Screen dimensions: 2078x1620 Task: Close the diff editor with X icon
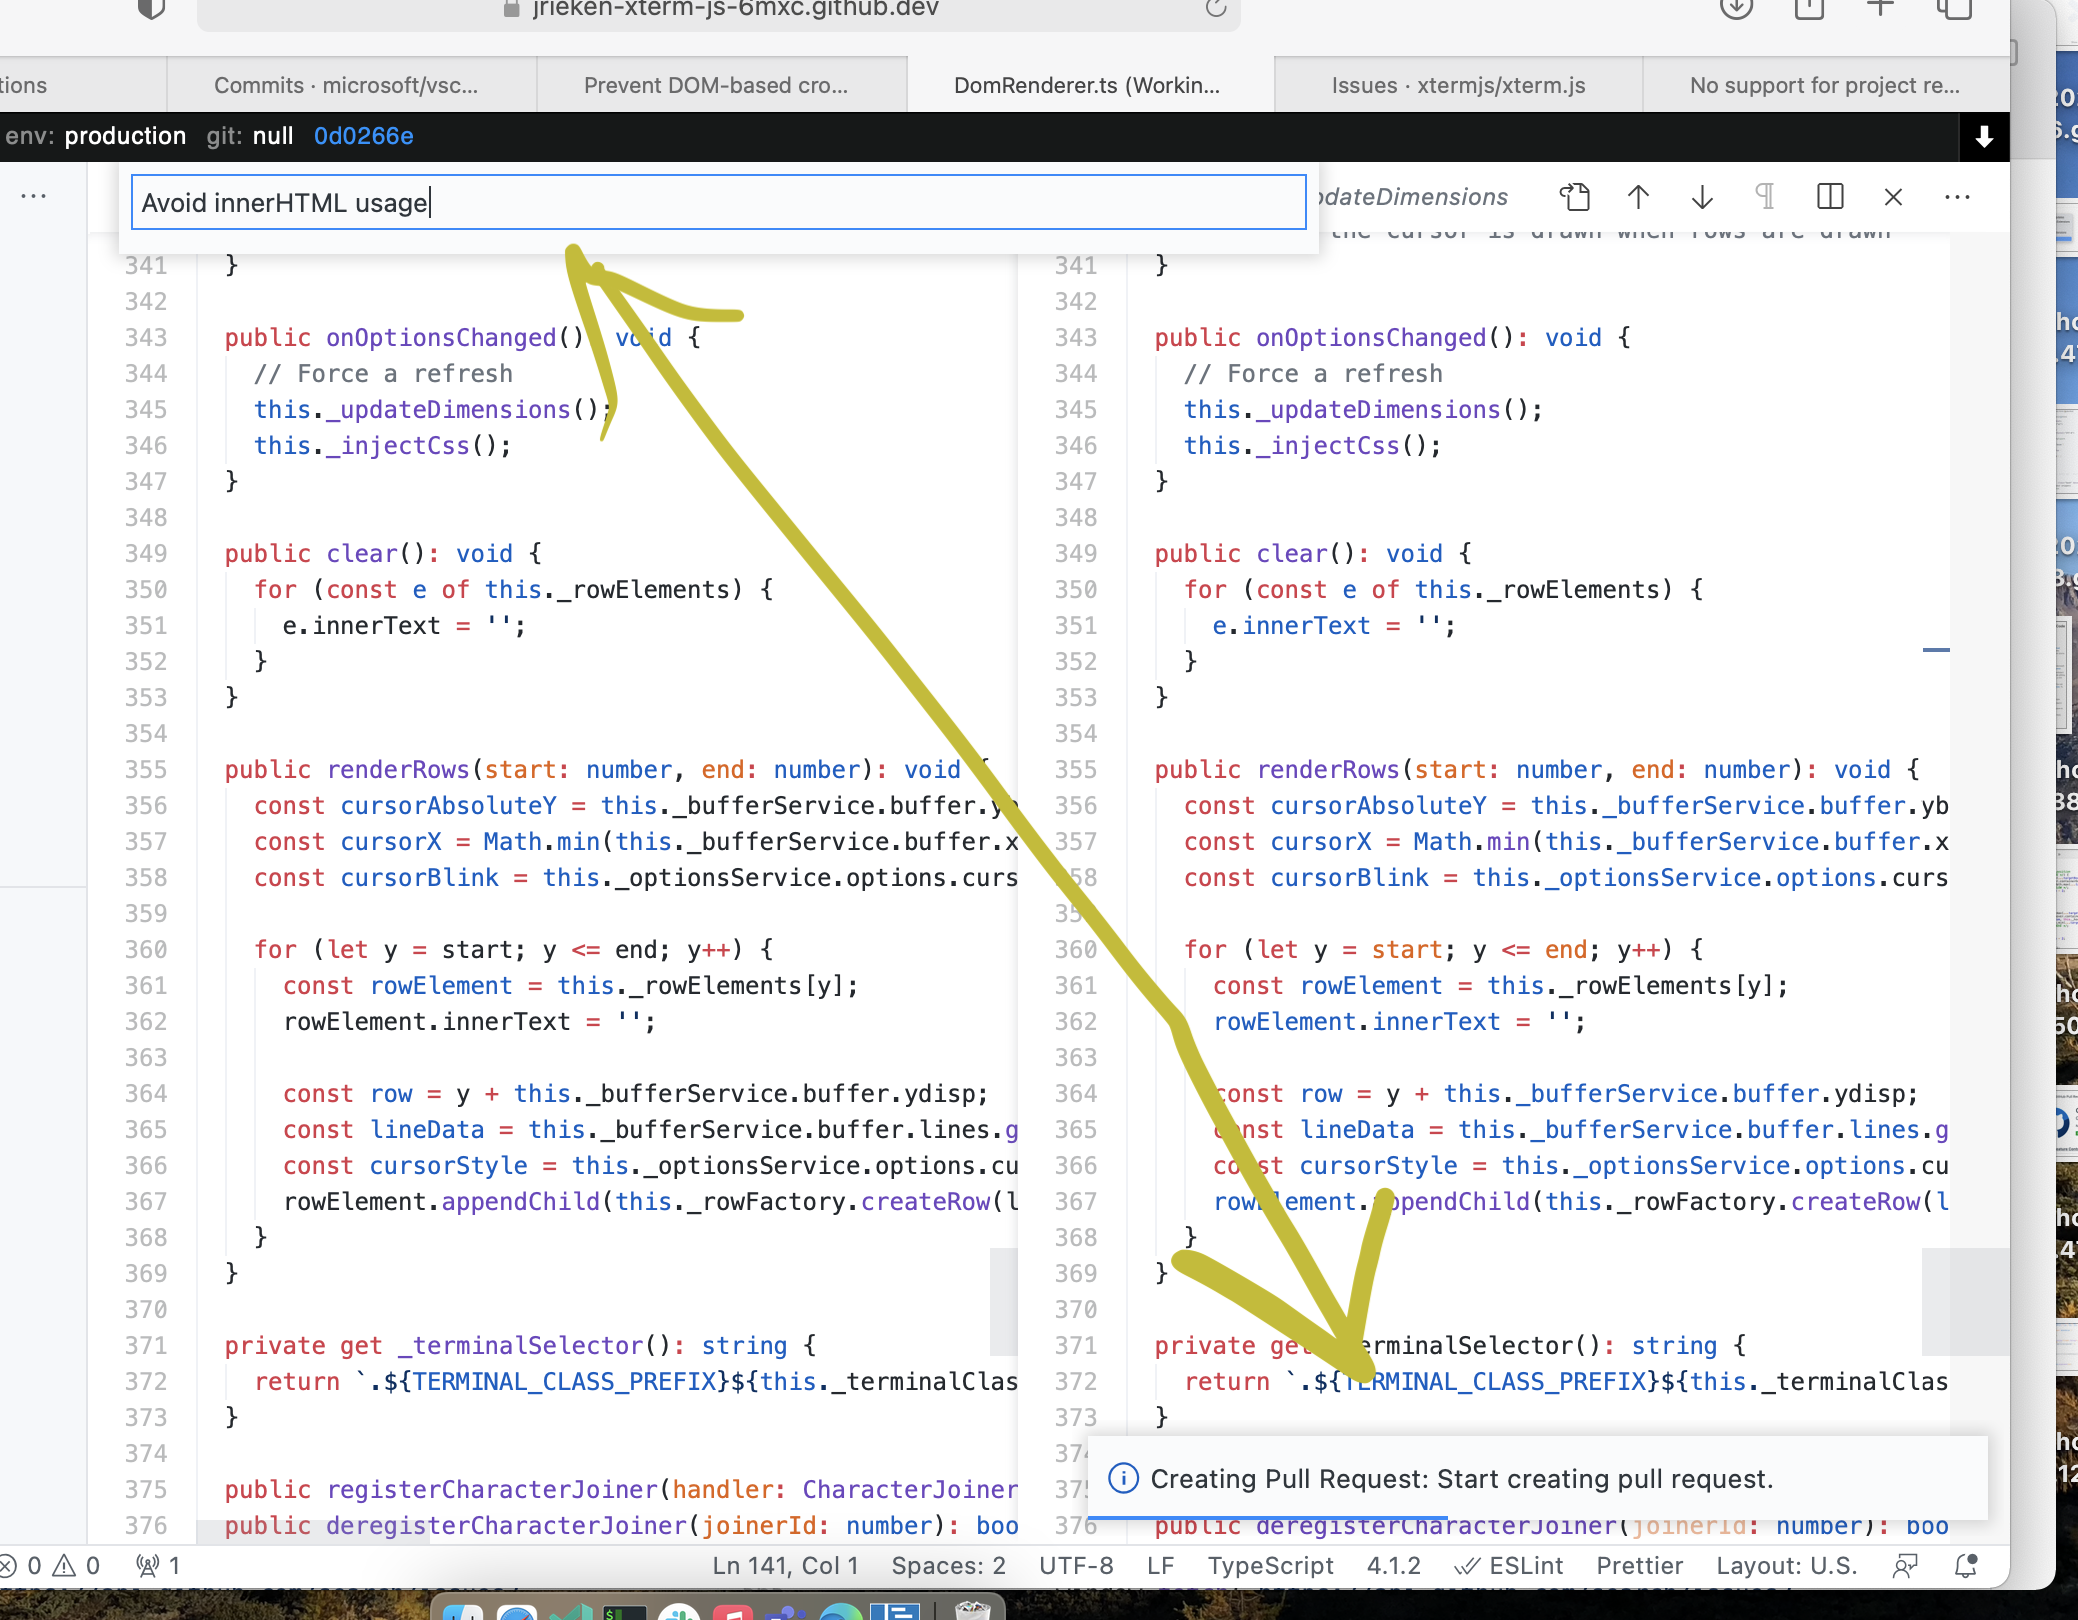point(1893,197)
